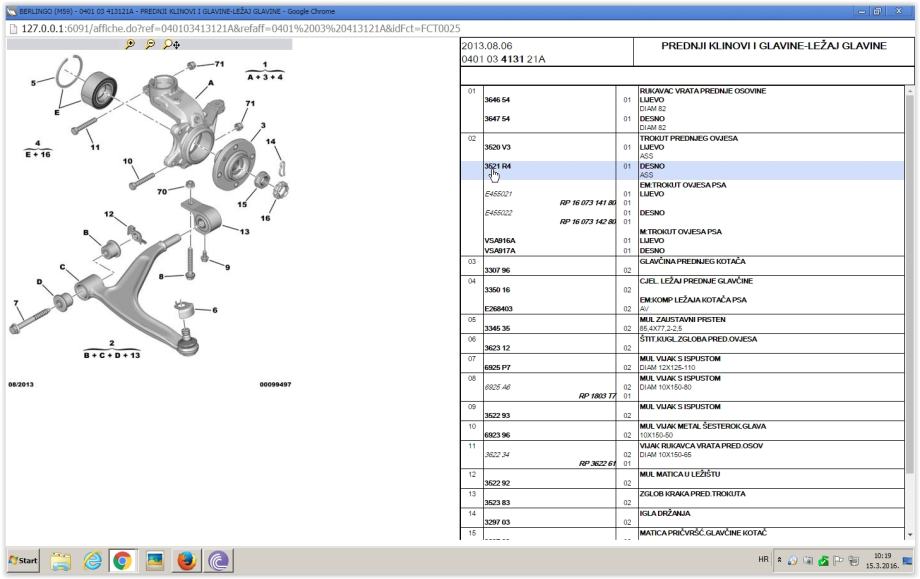Click the show desktop button
Image resolution: width=920 pixels, height=579 pixels.
(908, 560)
